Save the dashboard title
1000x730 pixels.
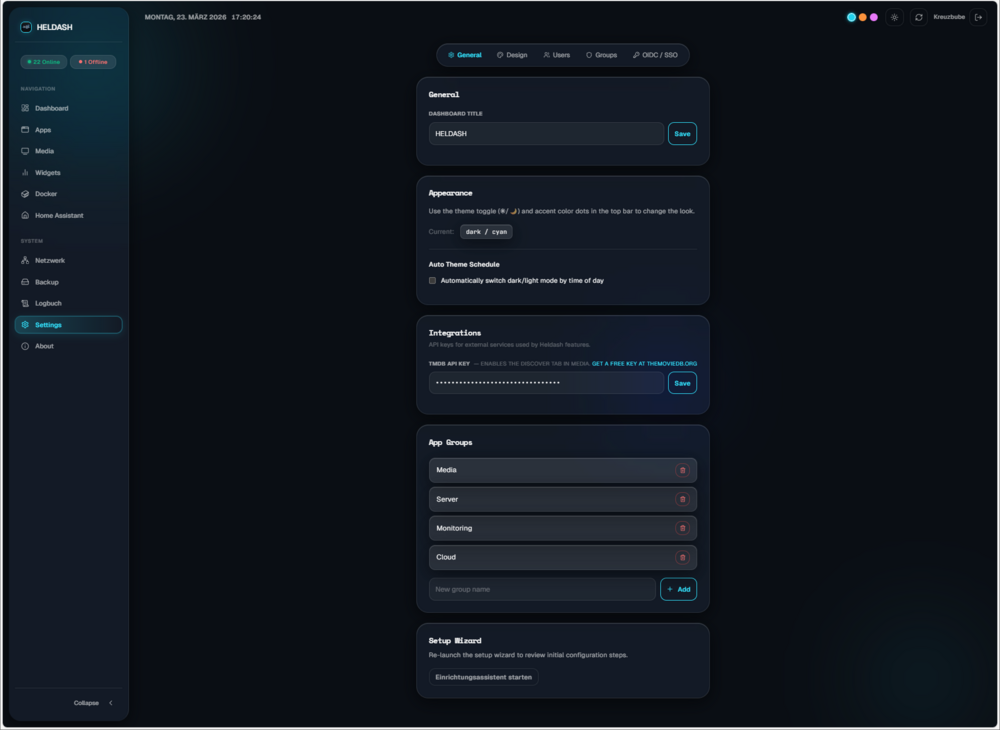tap(682, 134)
